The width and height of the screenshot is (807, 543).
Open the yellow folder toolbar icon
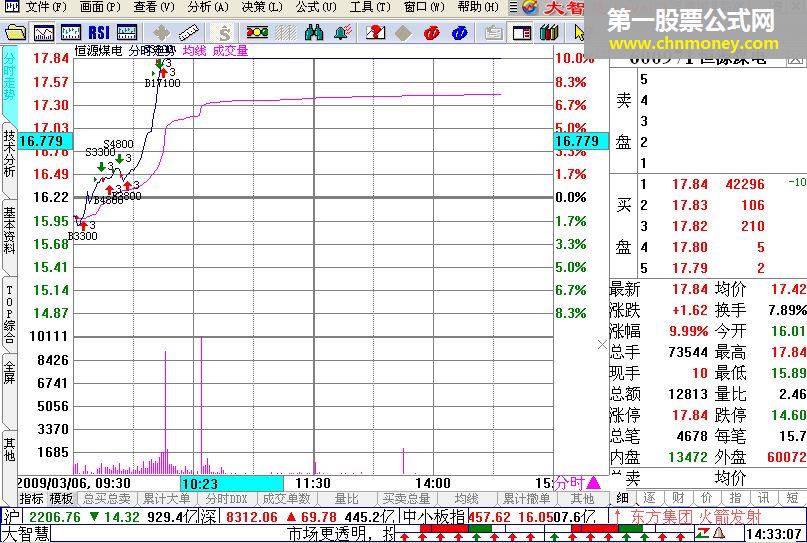point(15,33)
